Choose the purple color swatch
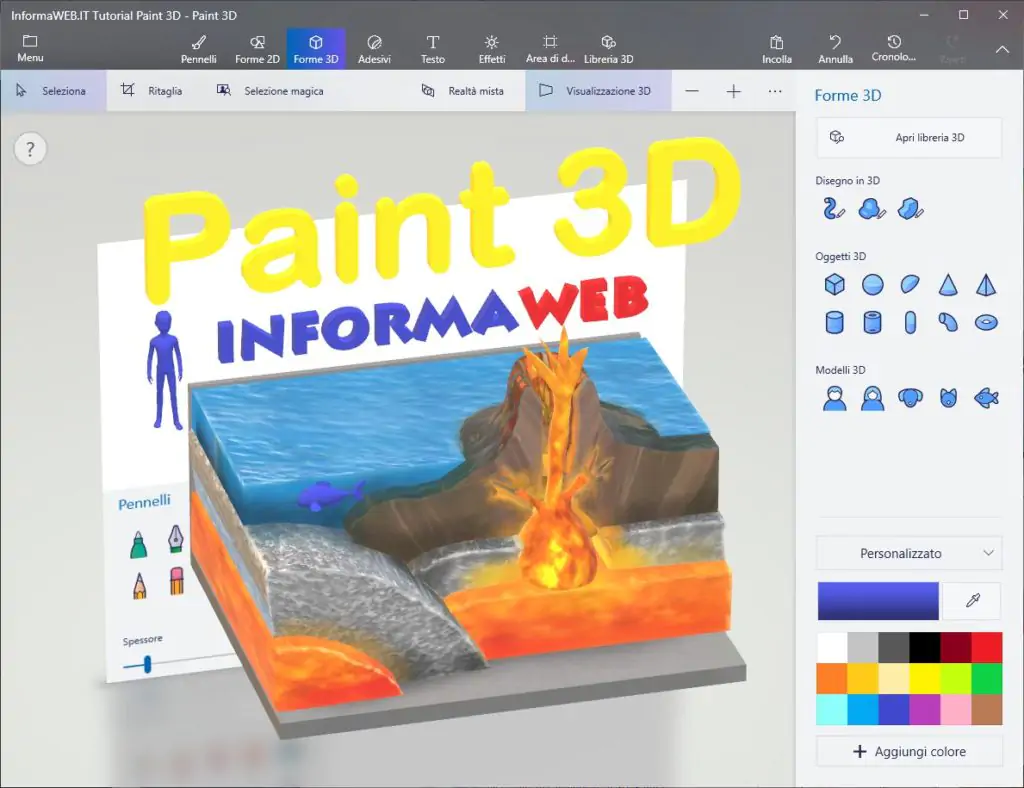1024x788 pixels. pos(925,709)
